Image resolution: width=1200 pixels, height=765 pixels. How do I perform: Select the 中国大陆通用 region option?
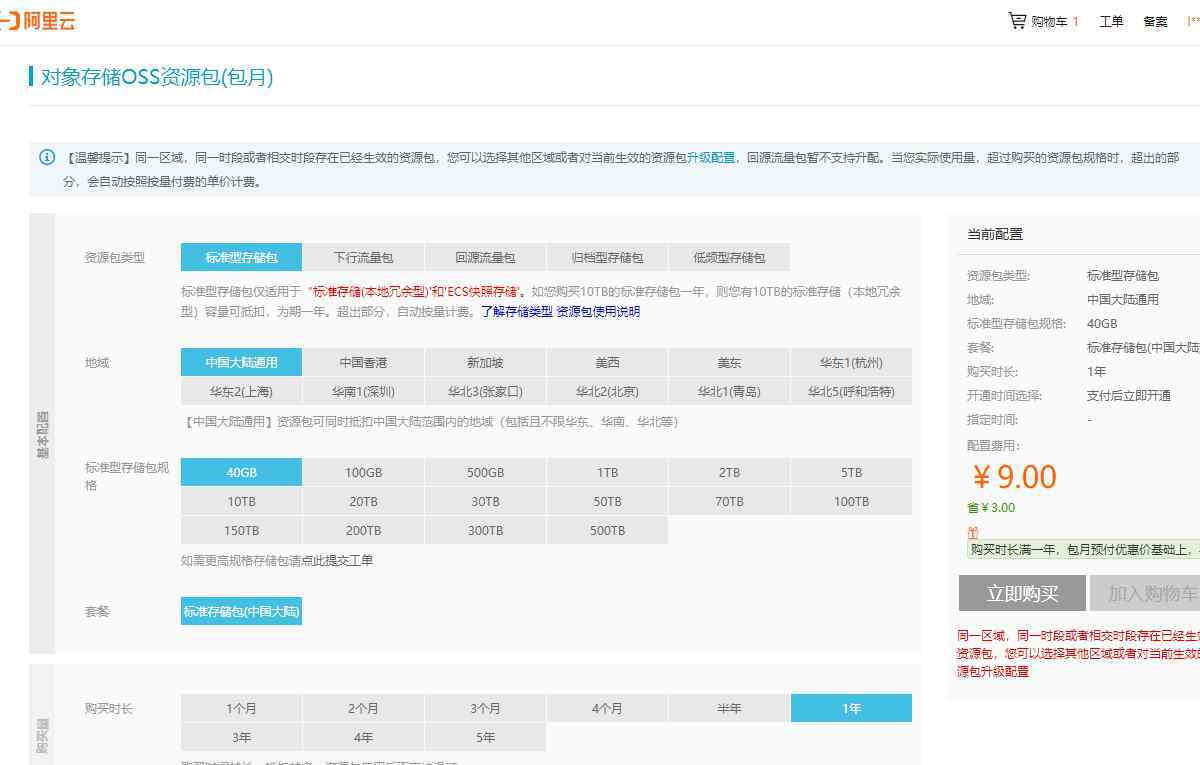(241, 362)
